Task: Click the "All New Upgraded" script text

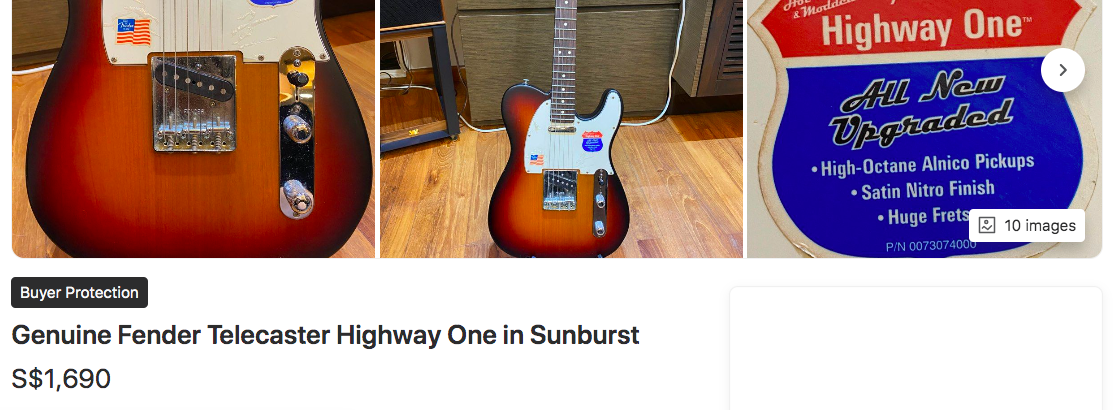Action: pyautogui.click(x=923, y=109)
